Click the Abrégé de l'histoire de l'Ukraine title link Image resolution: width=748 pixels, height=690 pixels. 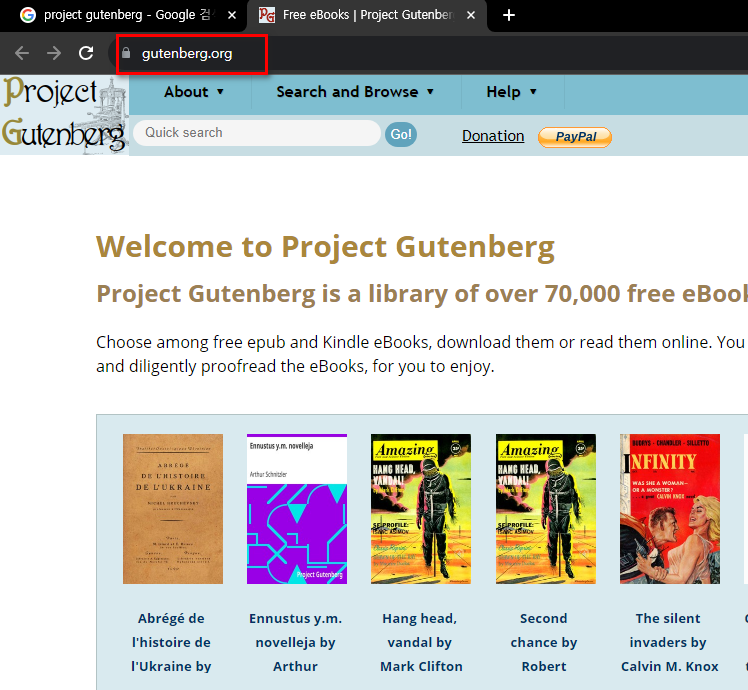click(x=171, y=642)
